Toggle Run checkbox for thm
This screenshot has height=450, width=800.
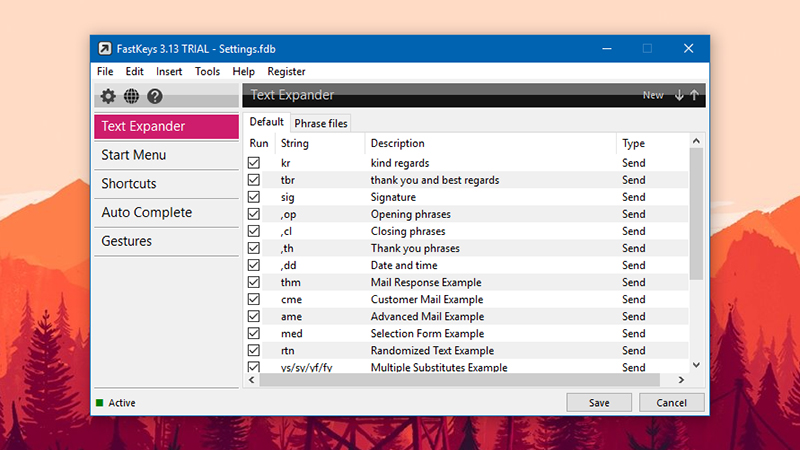click(x=254, y=282)
